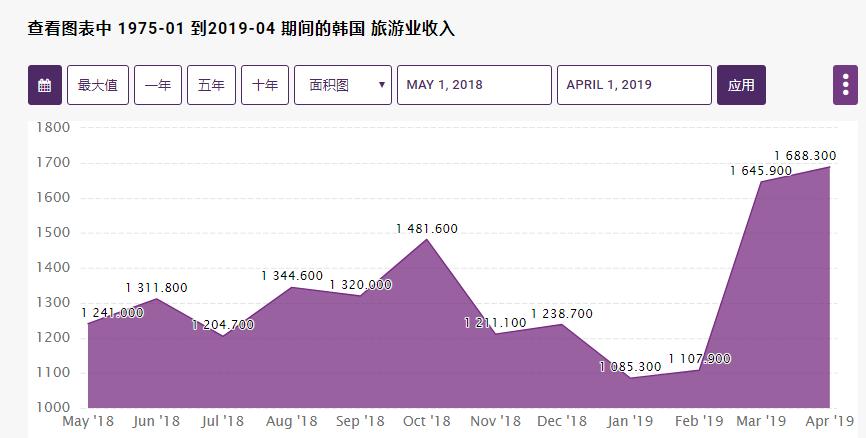The height and width of the screenshot is (438, 866).
Task: Click the Apr '19 axis label
Action: (830, 421)
